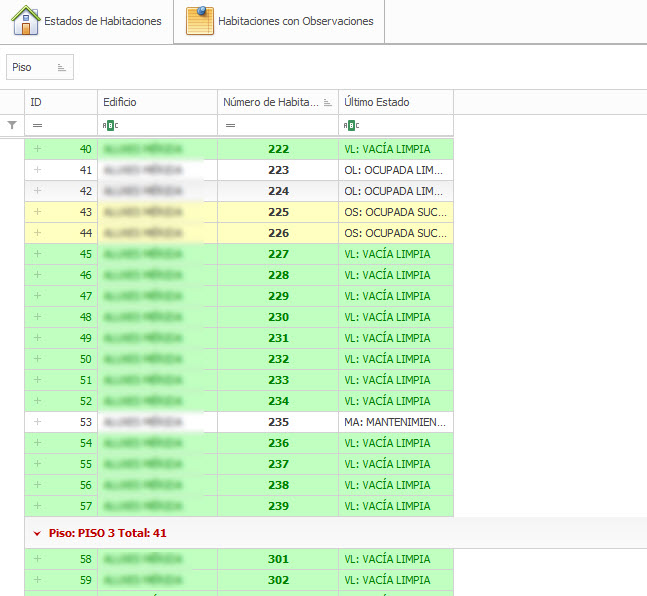Switch to Habitaciones con Observaciones tab
The width and height of the screenshot is (647, 596).
[280, 21]
